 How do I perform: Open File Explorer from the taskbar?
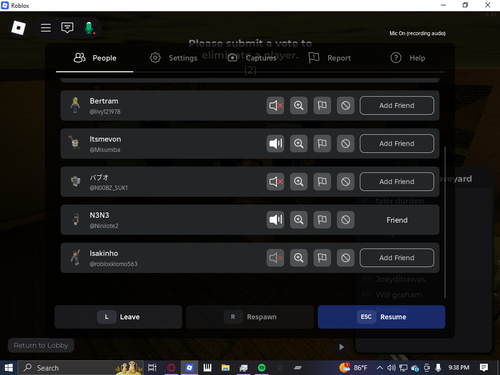226,368
